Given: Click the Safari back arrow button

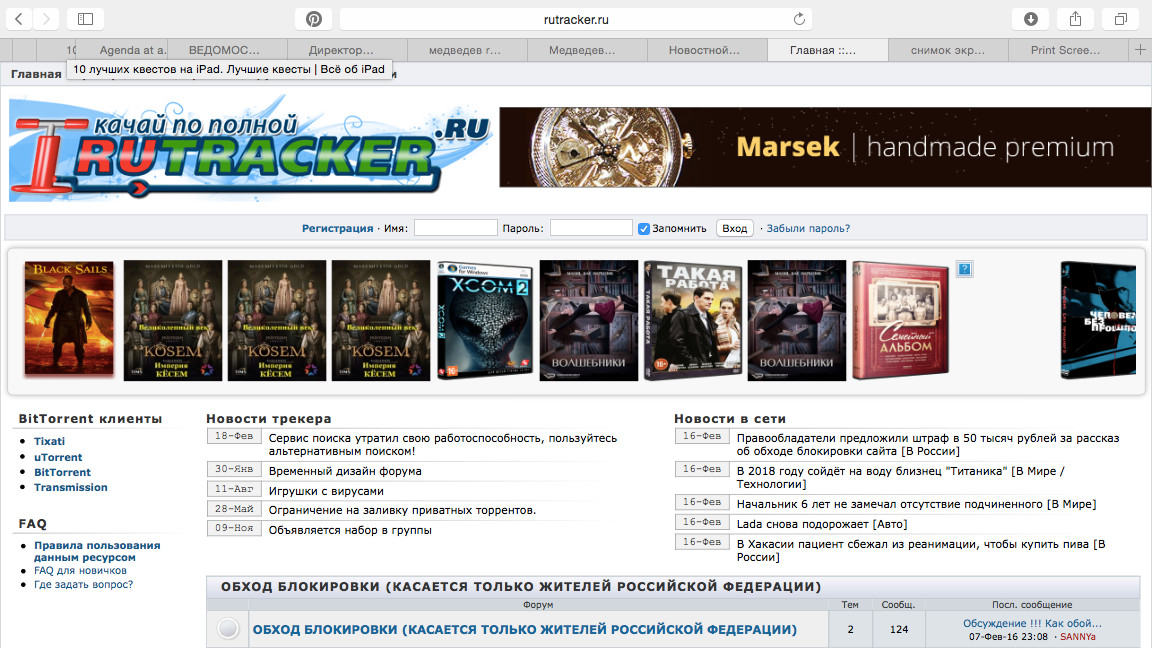Looking at the screenshot, I should (19, 19).
